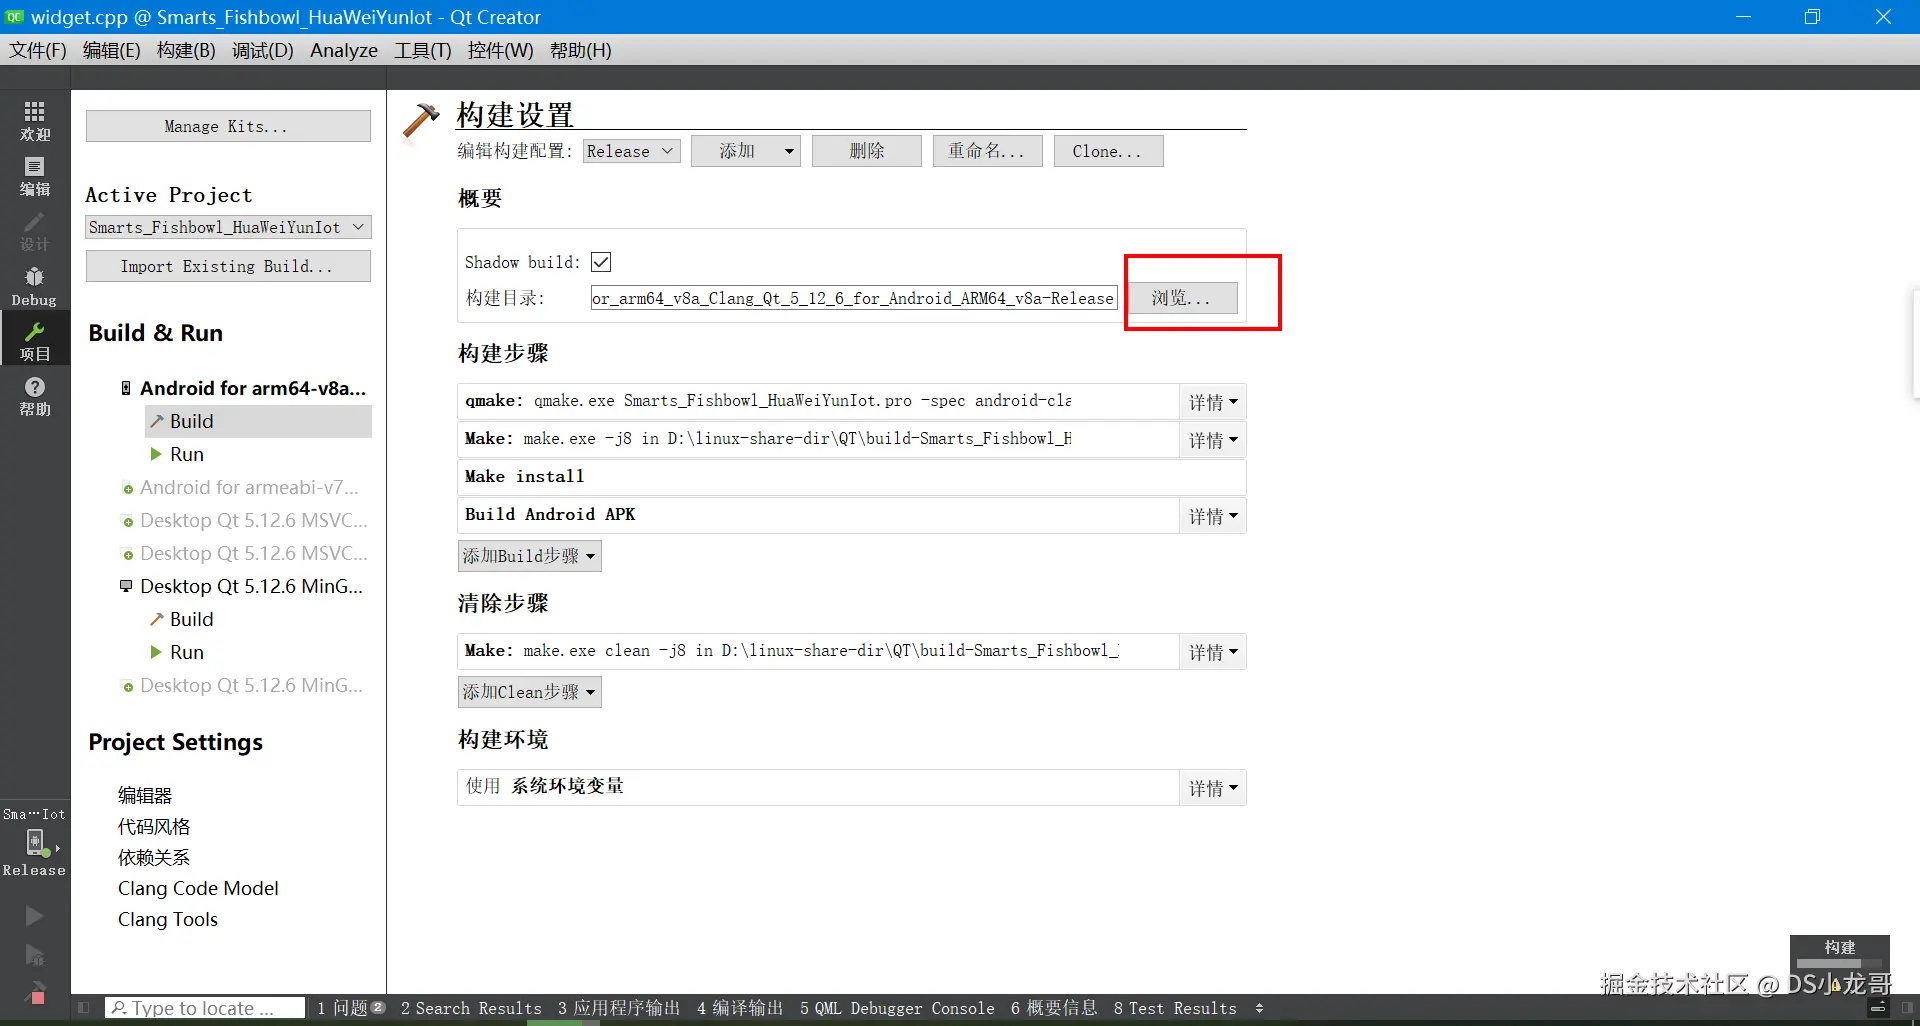
Task: Open the Help (帮助) mode
Action: coord(35,396)
